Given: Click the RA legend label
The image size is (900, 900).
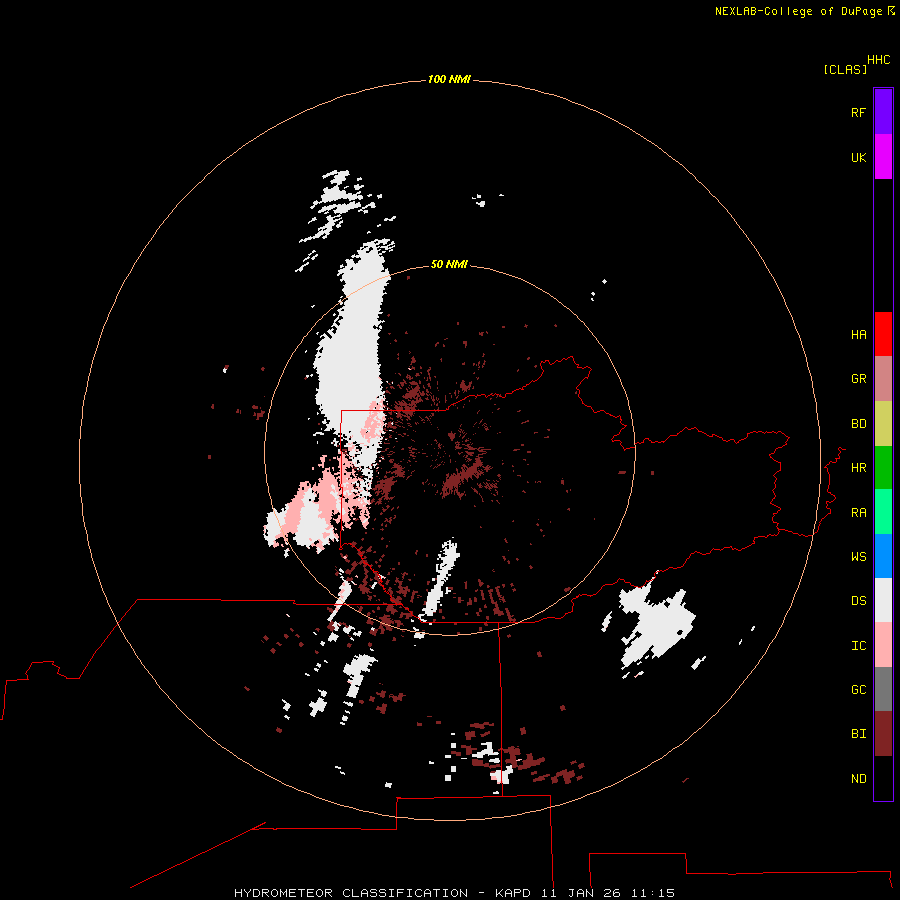Looking at the screenshot, I should click(x=858, y=513).
